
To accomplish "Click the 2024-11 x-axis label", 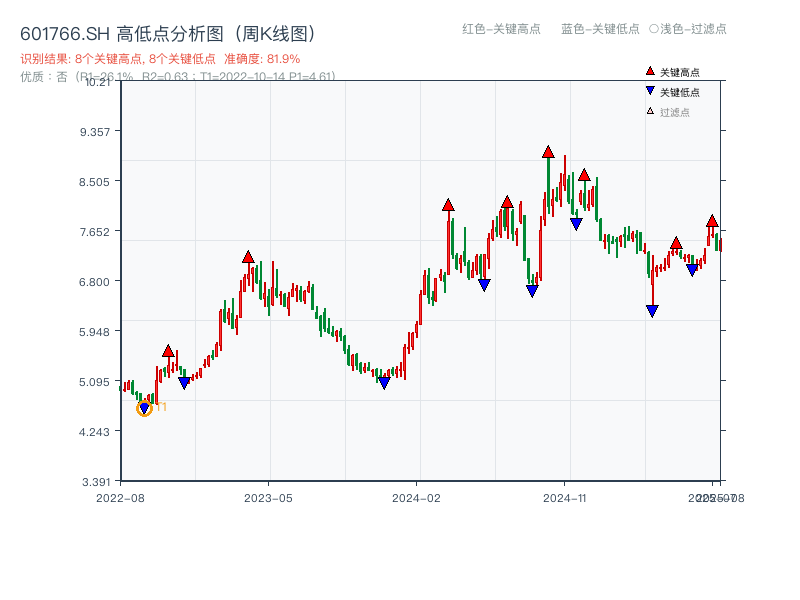I will 565,498.
